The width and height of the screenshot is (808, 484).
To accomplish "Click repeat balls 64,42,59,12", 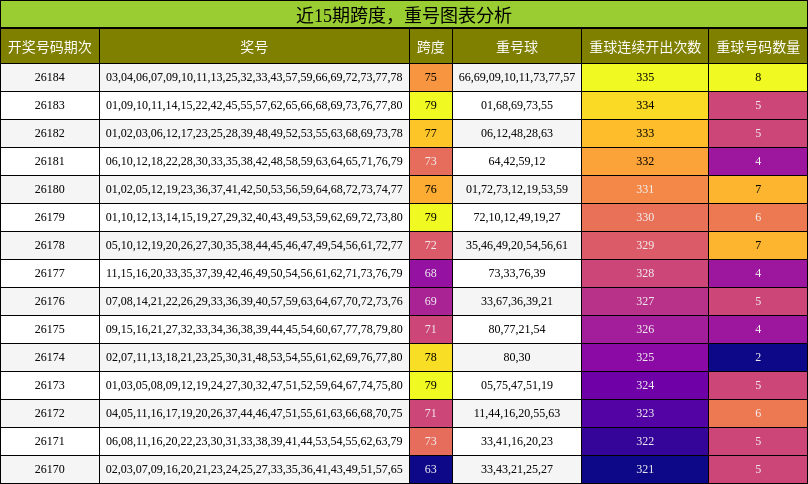I will pyautogui.click(x=517, y=161).
